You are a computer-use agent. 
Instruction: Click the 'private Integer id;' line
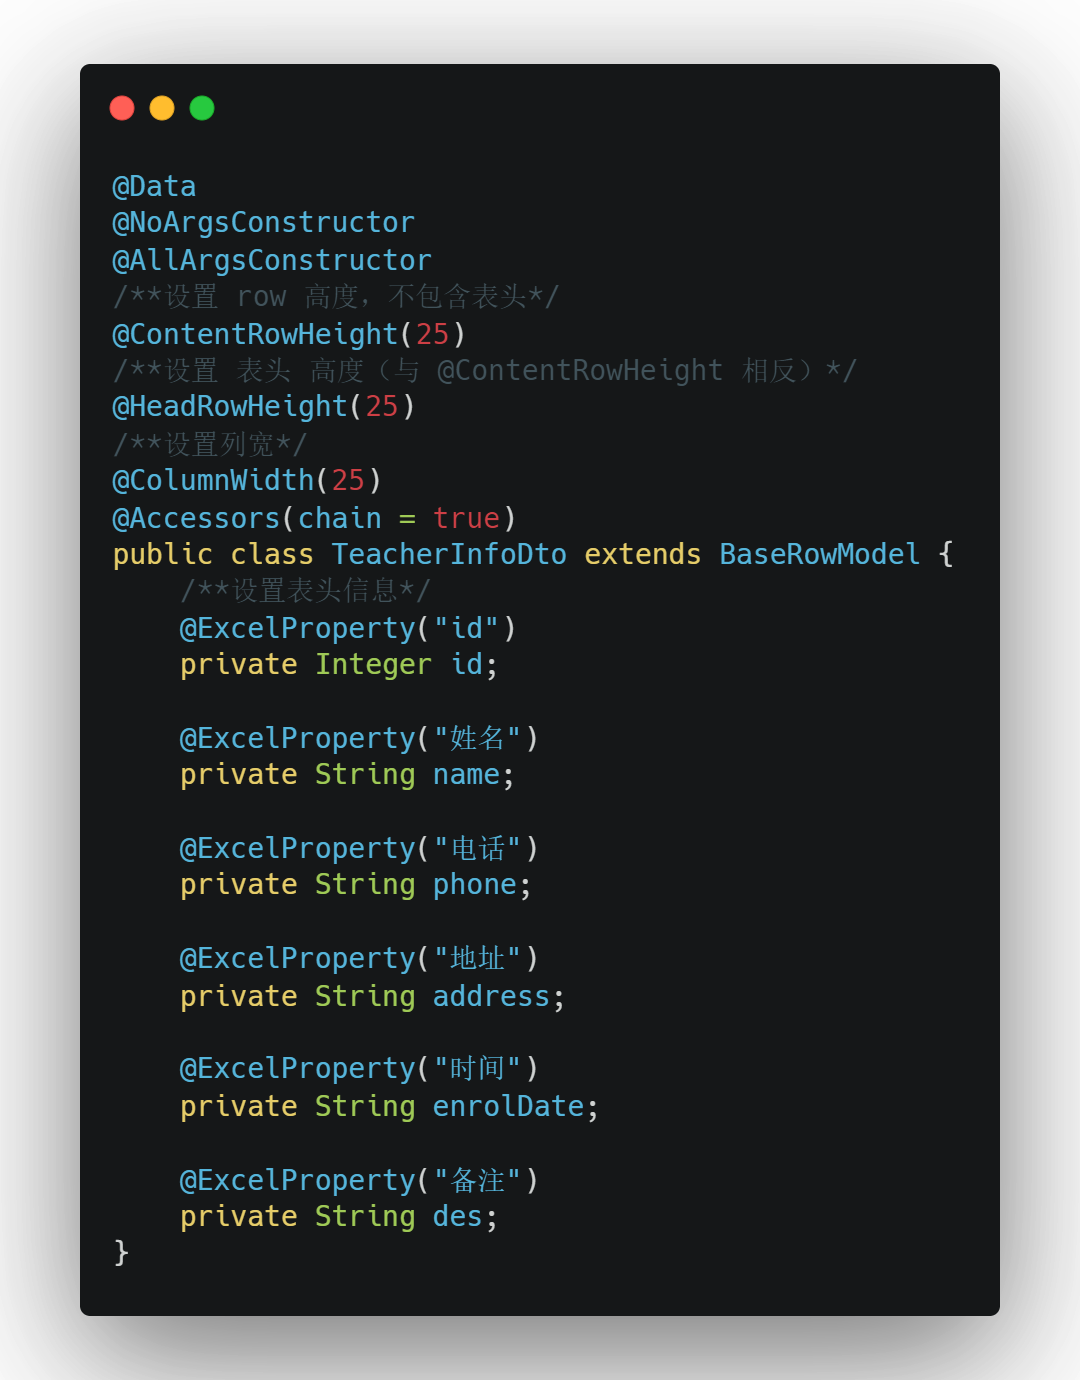tap(338, 665)
